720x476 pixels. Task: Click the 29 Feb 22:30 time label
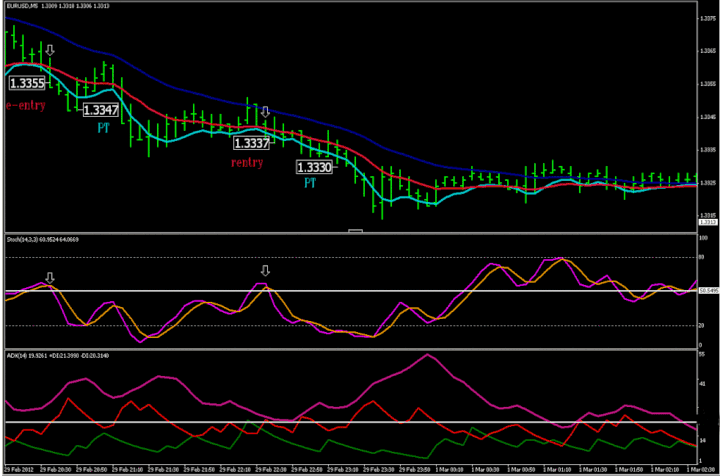pos(270,470)
